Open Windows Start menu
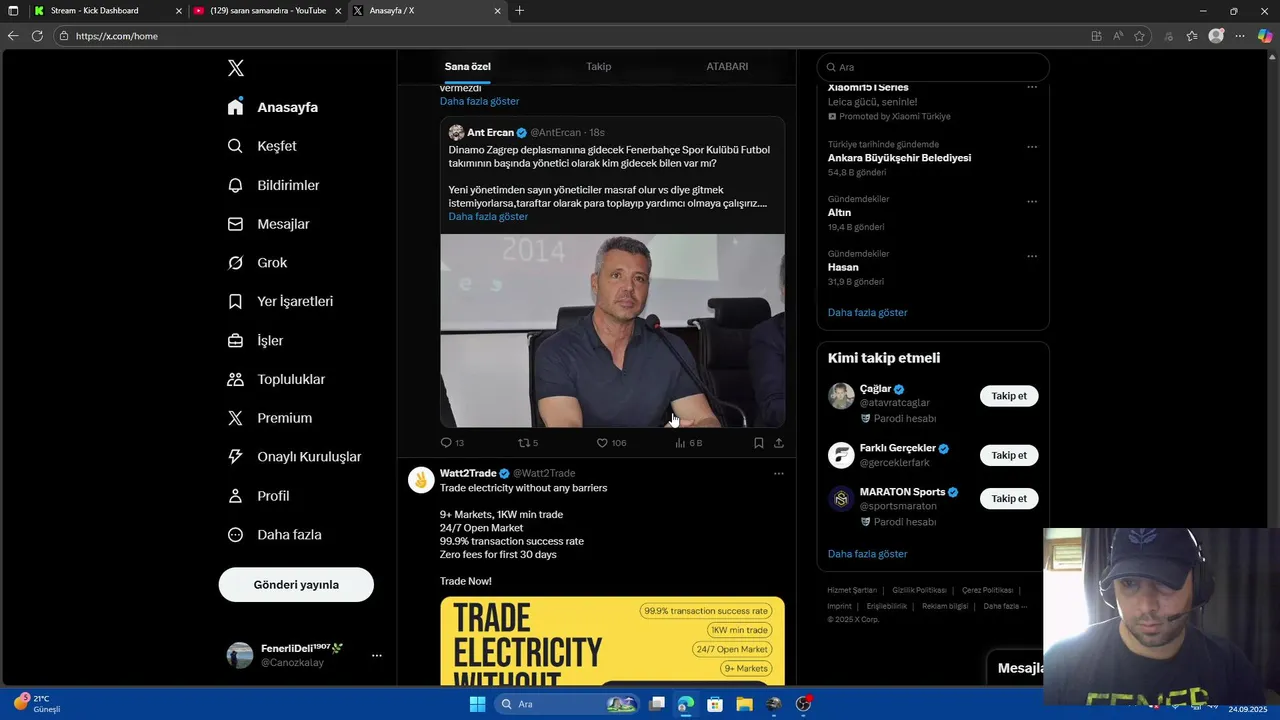The height and width of the screenshot is (720, 1280). (x=477, y=704)
